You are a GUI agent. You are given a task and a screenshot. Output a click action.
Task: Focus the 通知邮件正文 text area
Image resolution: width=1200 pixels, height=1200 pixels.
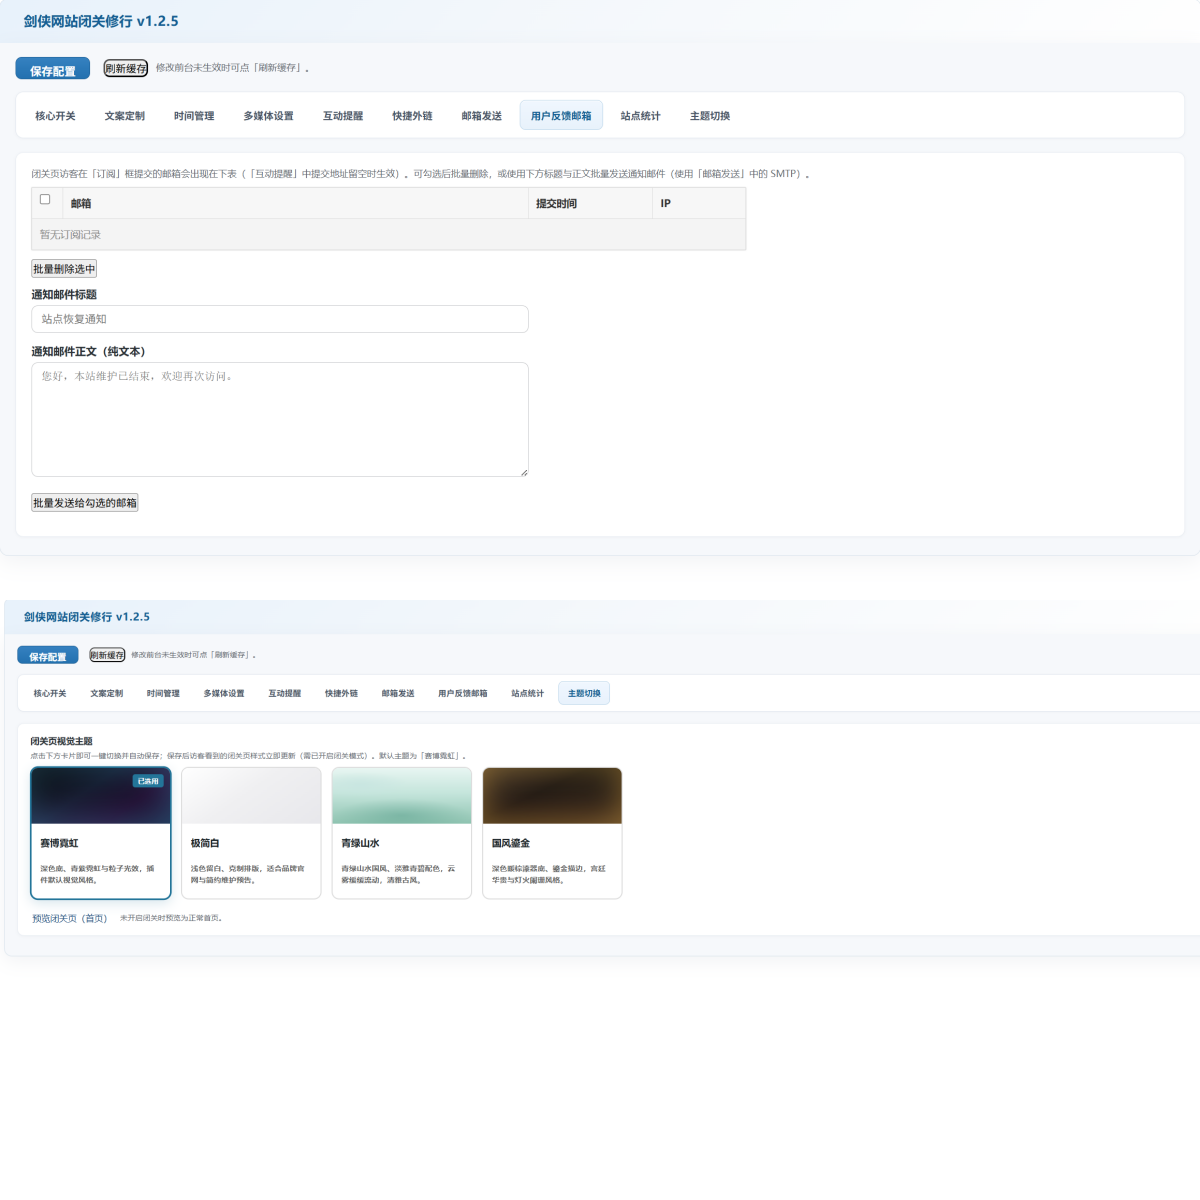point(280,419)
